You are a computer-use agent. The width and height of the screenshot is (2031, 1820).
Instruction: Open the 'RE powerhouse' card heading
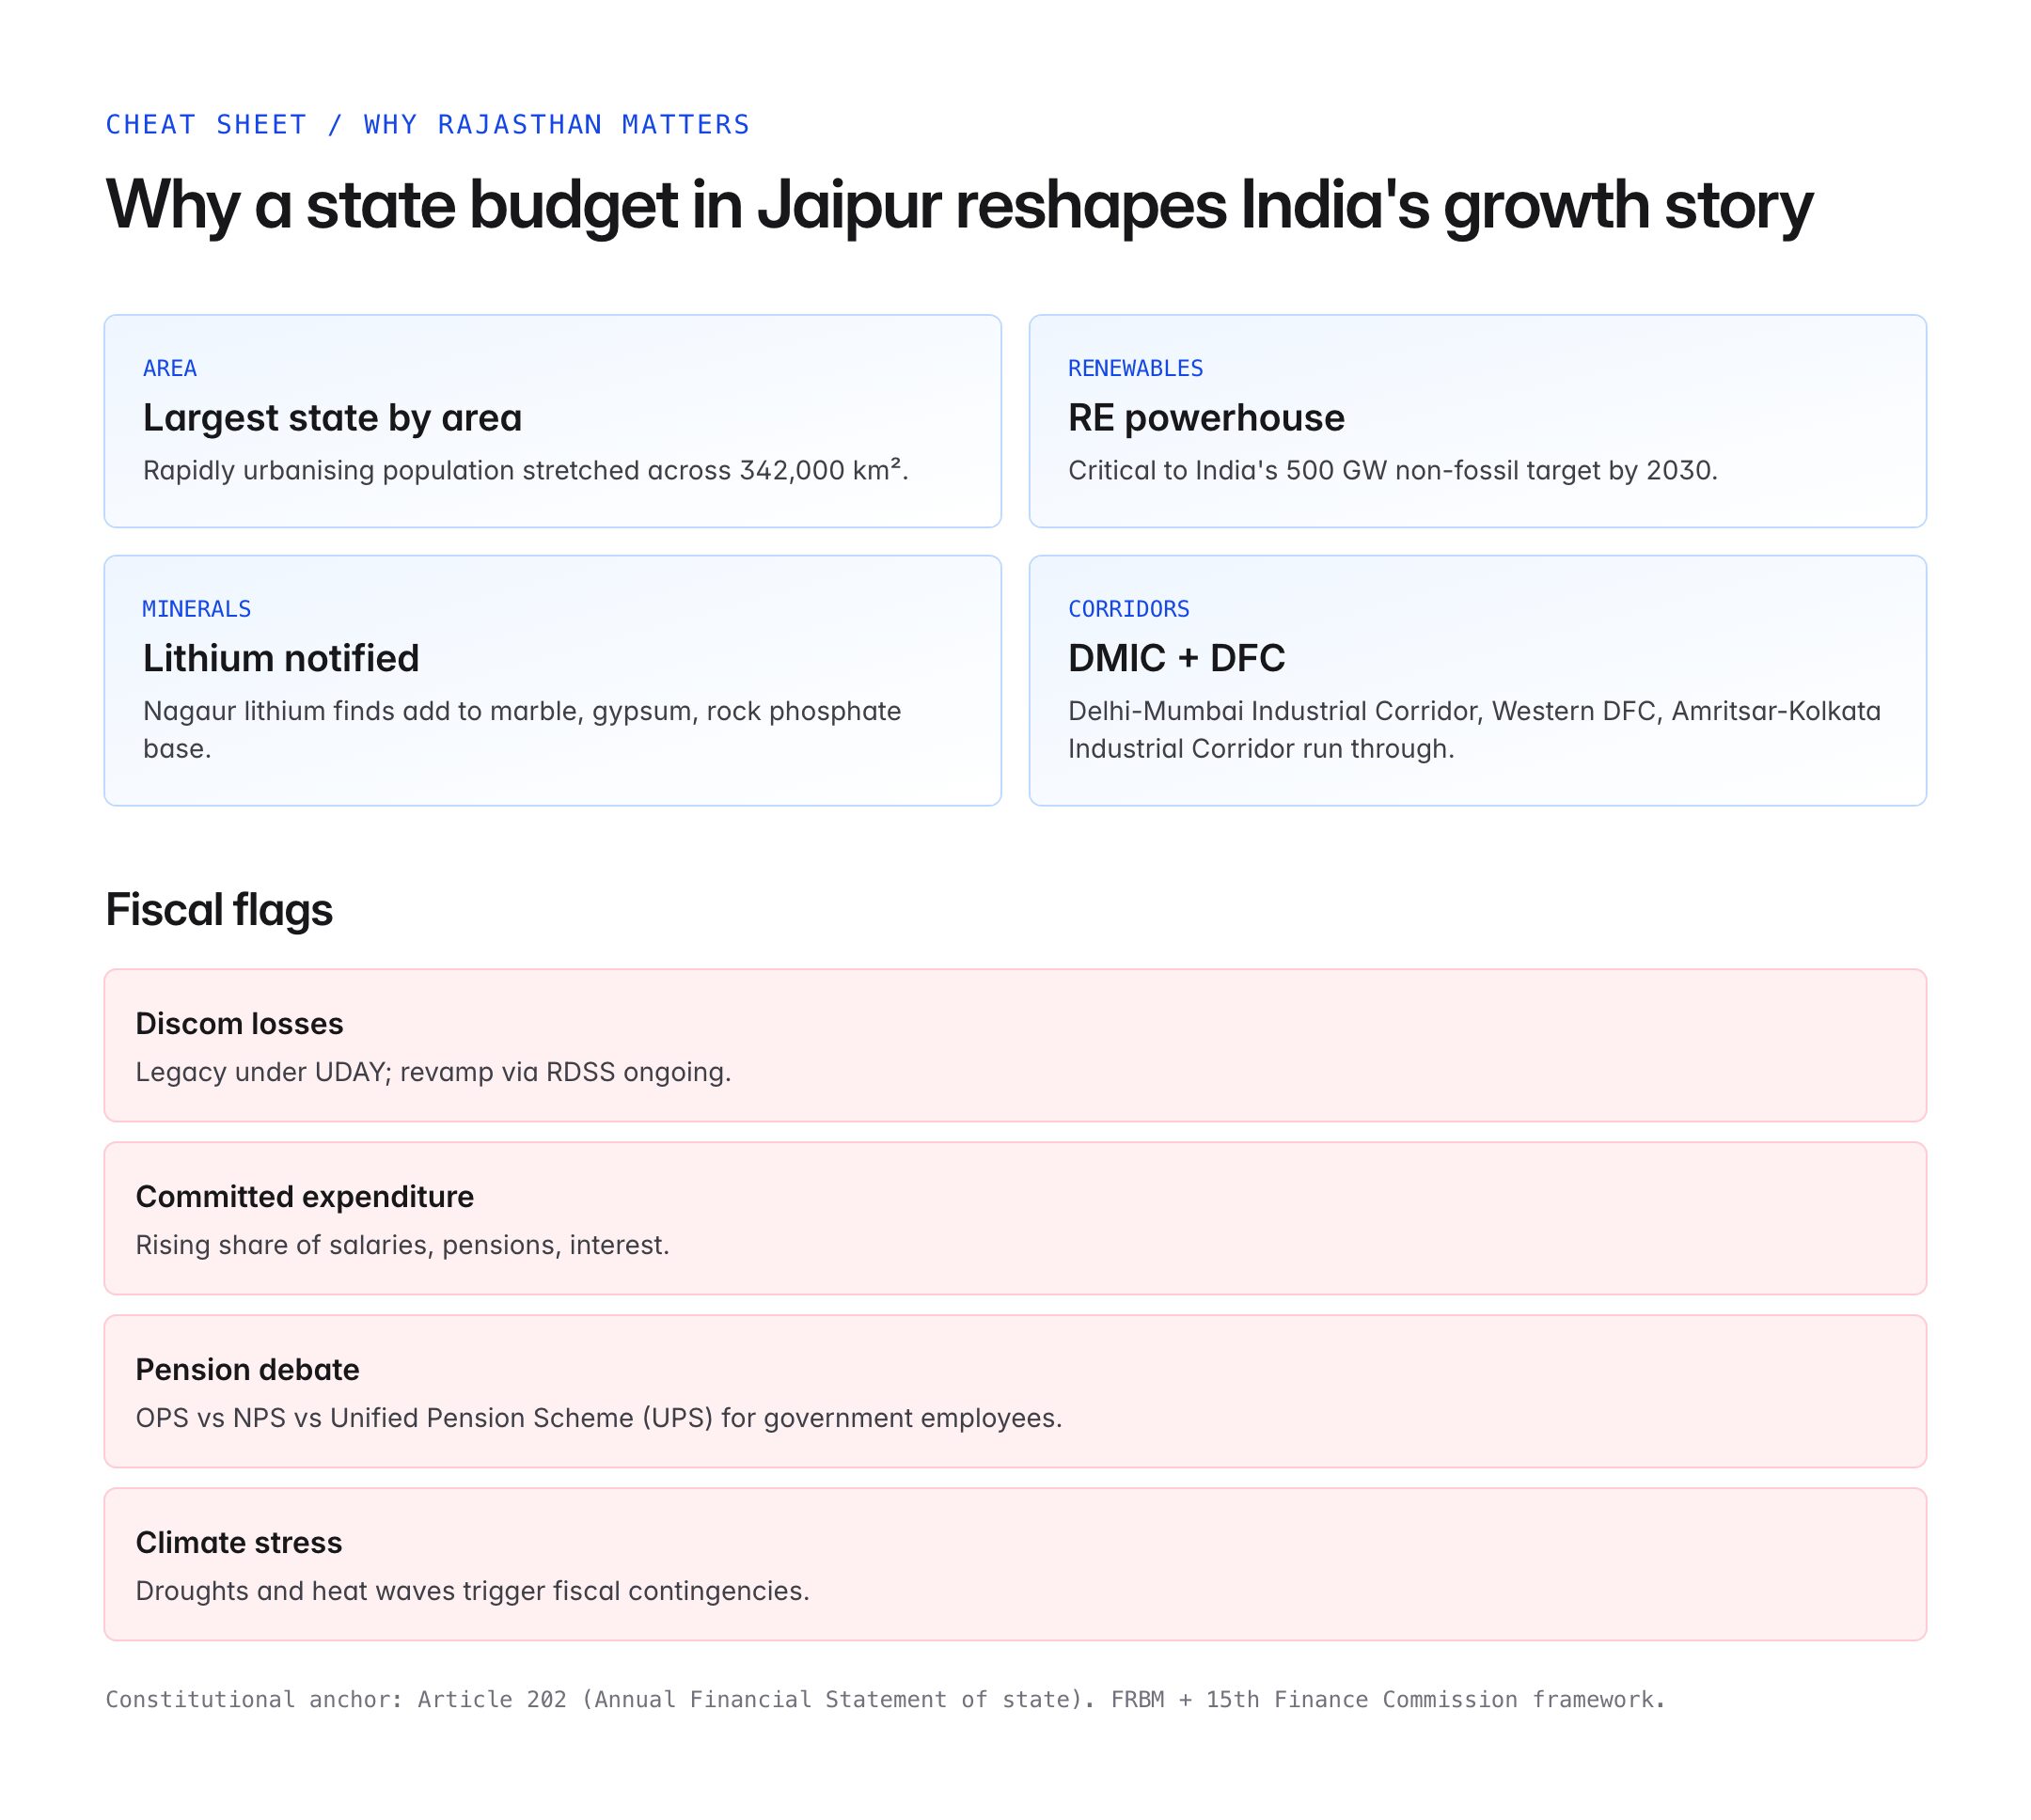1206,418
